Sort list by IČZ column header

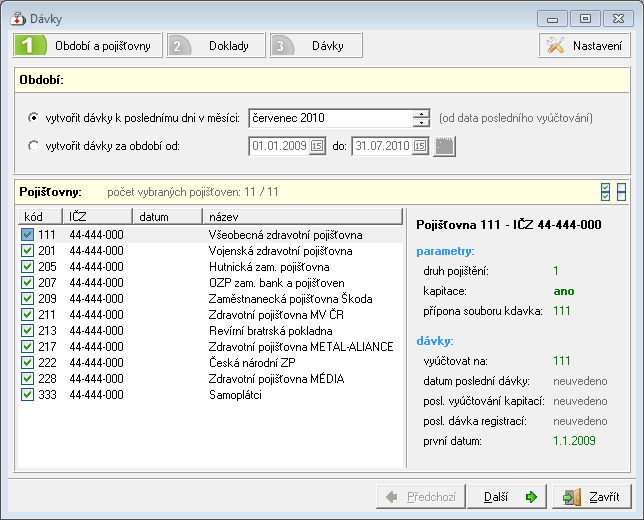[97, 216]
